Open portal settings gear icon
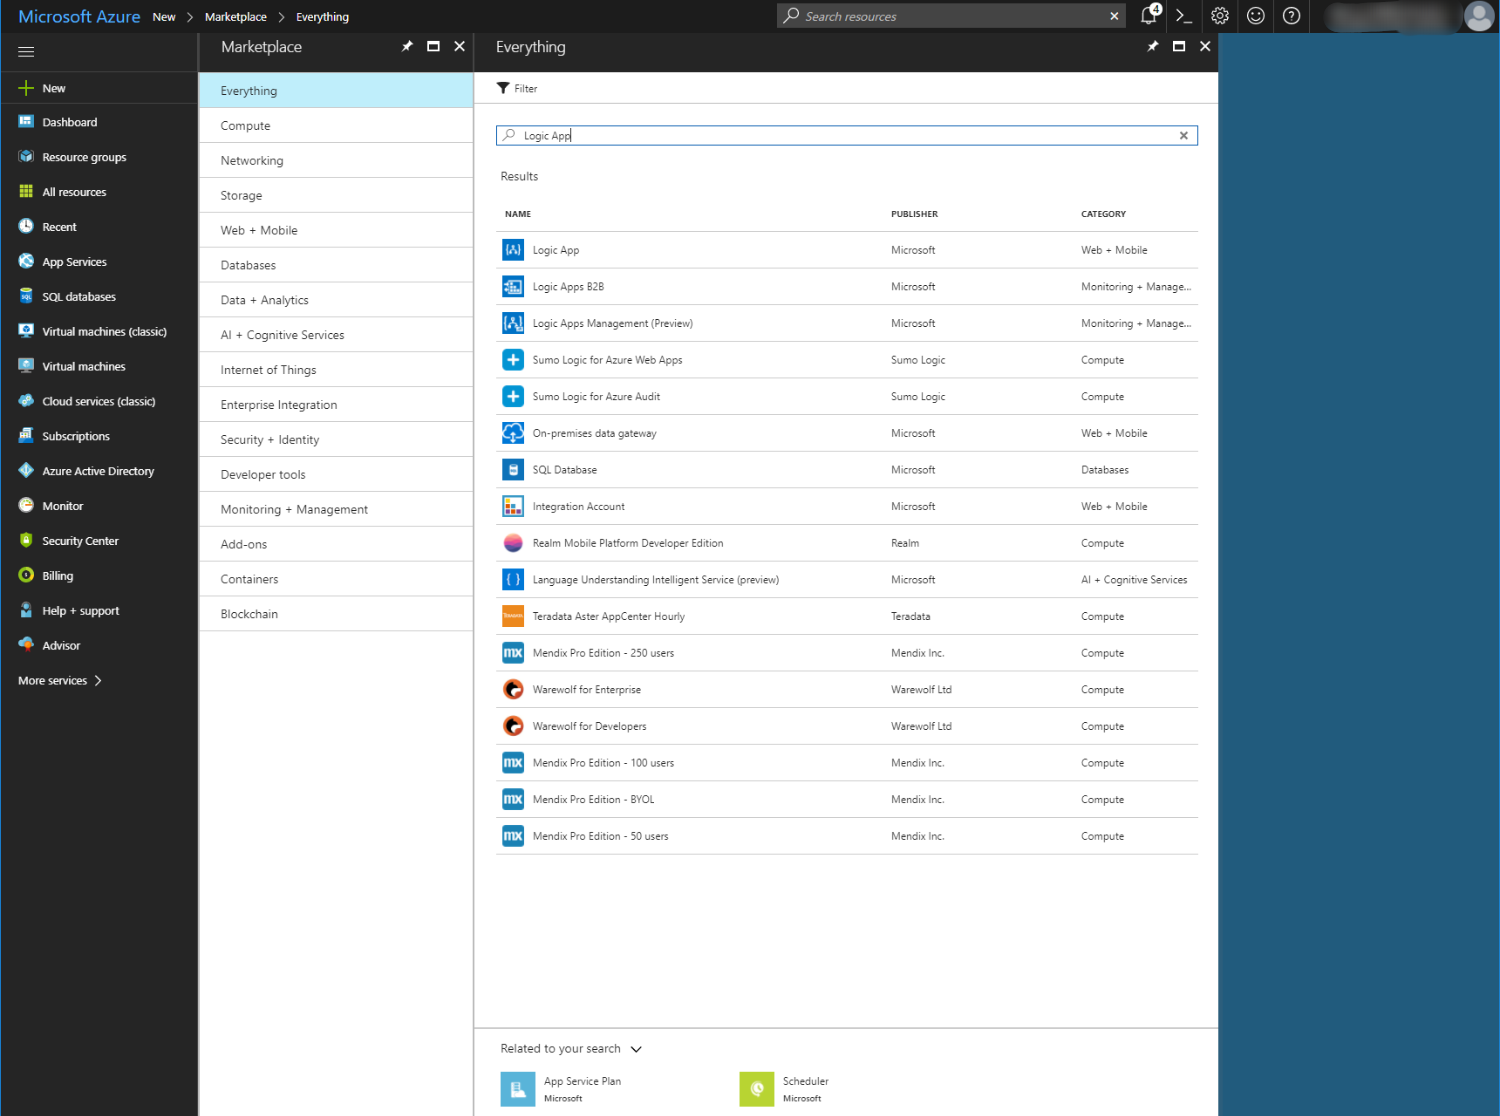The height and width of the screenshot is (1116, 1500). [x=1220, y=16]
